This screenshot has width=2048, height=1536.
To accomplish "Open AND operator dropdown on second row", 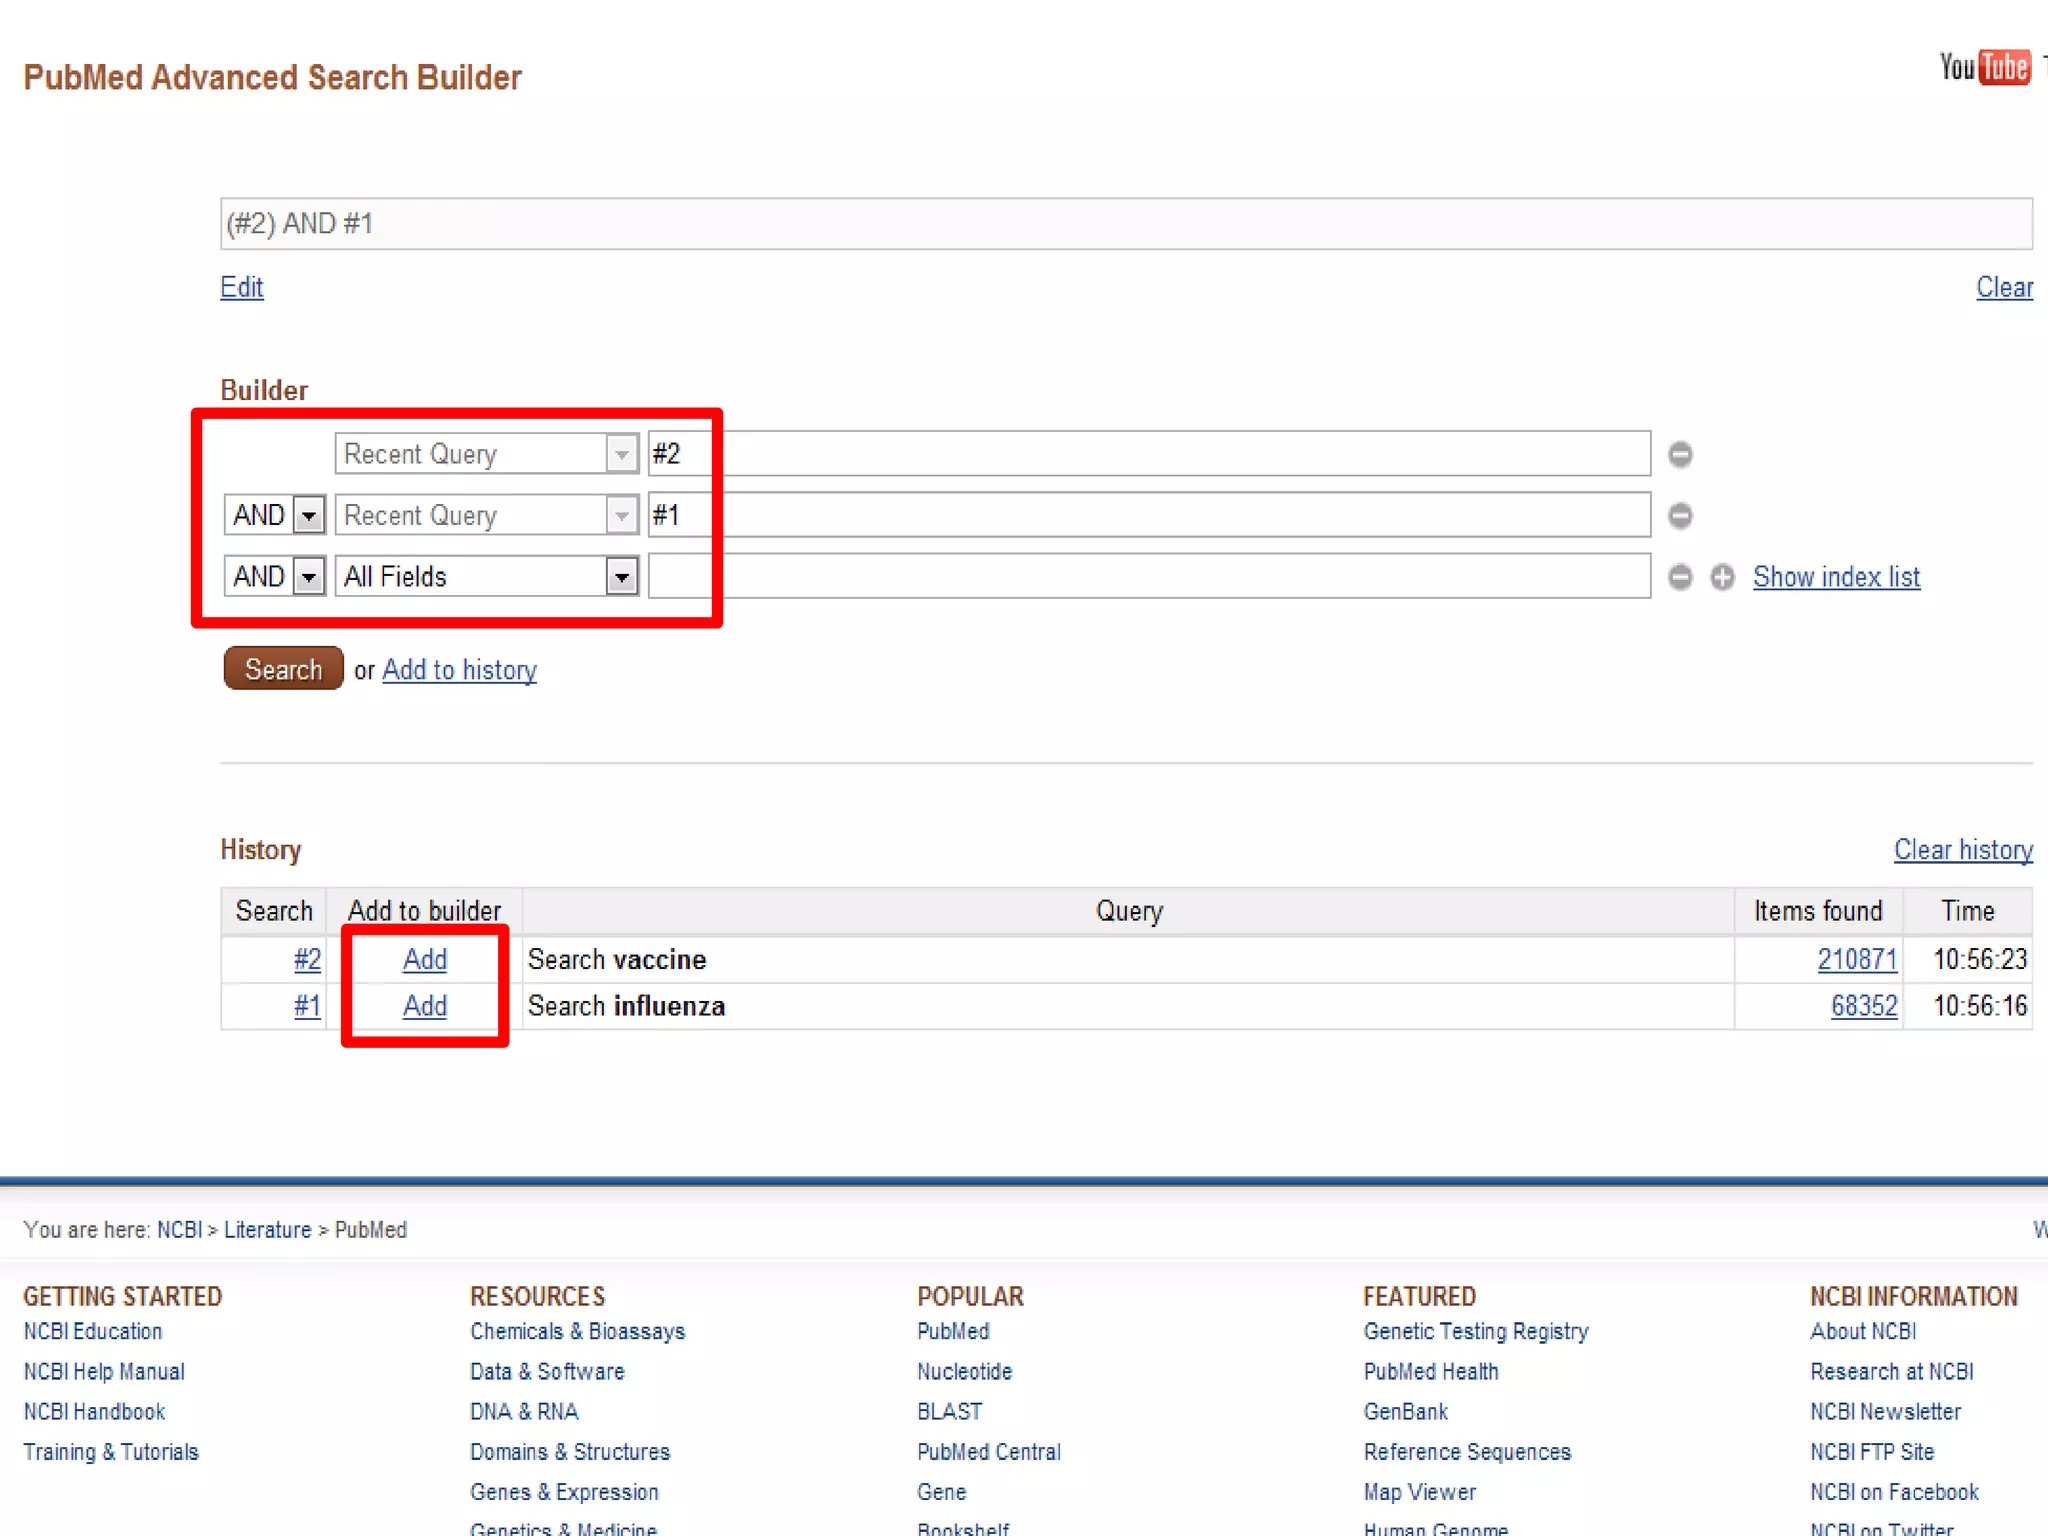I will (309, 516).
